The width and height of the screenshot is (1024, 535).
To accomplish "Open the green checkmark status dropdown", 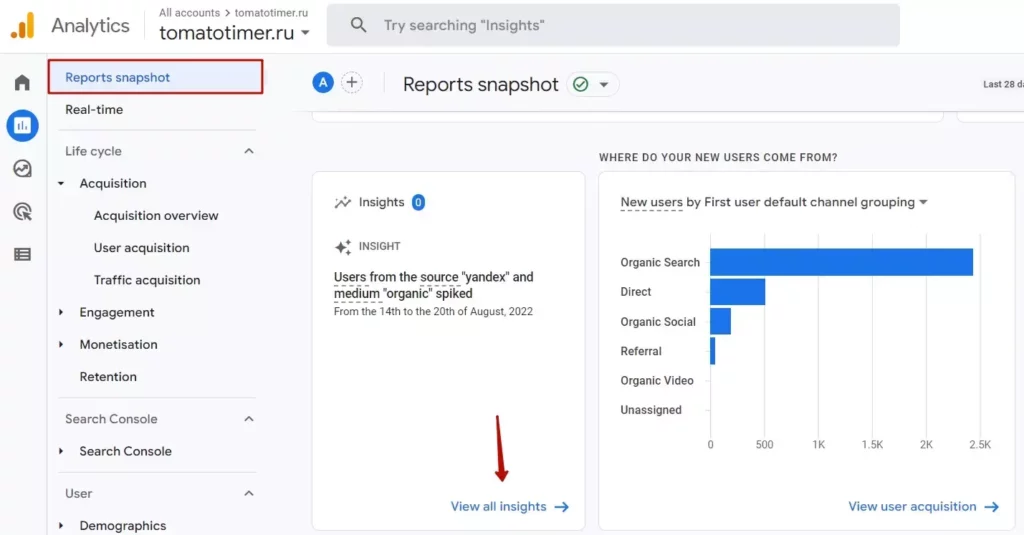I will pos(592,84).
